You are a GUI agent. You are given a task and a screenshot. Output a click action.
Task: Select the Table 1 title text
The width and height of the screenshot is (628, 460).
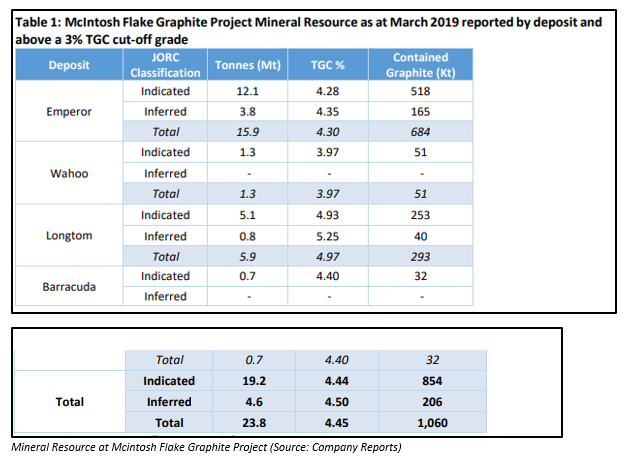pyautogui.click(x=308, y=31)
